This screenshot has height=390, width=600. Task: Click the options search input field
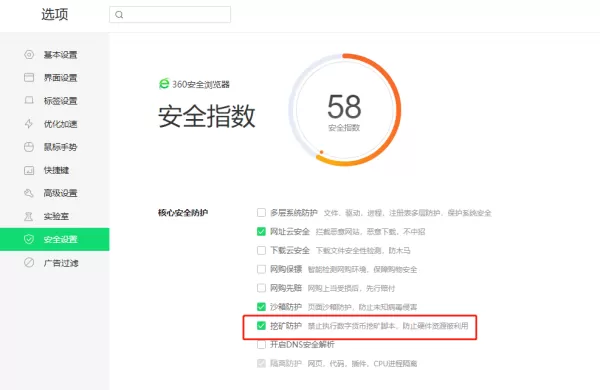point(170,15)
